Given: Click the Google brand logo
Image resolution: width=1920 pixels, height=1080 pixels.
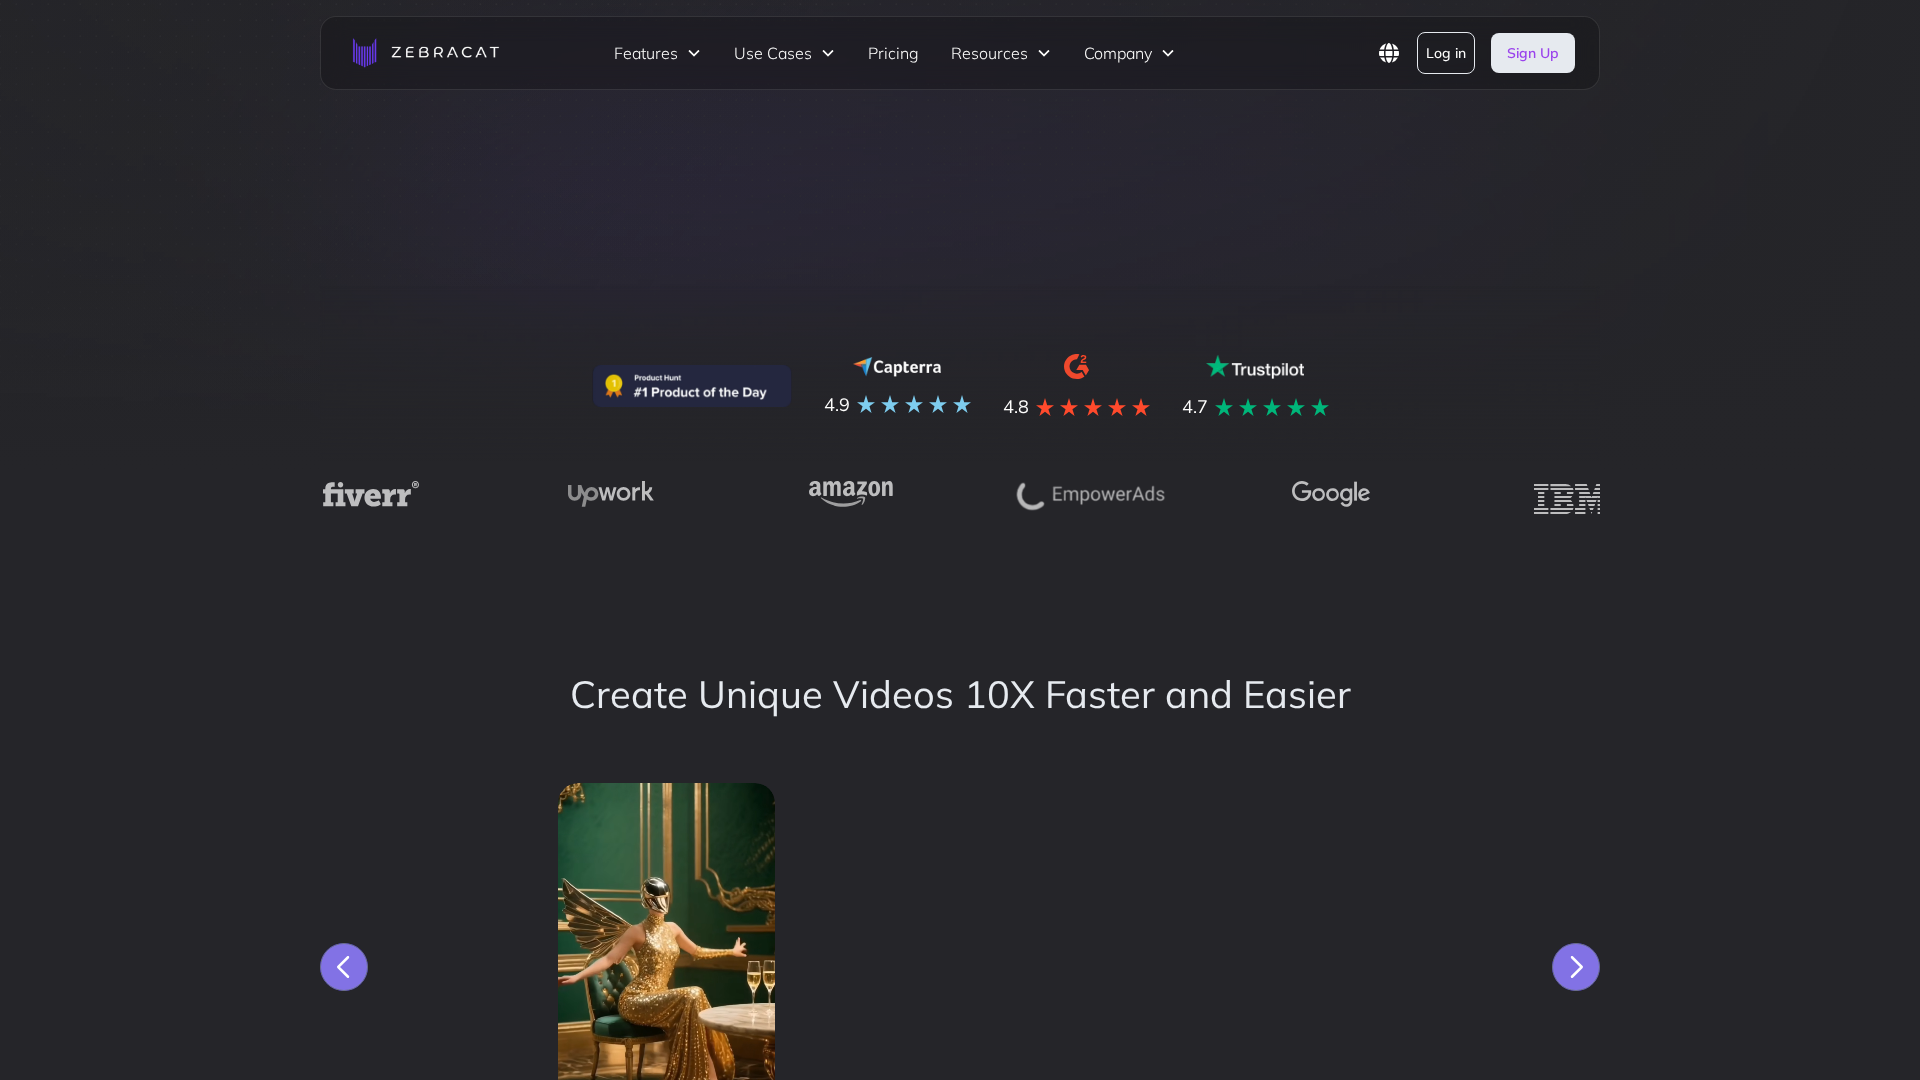Looking at the screenshot, I should tap(1330, 493).
